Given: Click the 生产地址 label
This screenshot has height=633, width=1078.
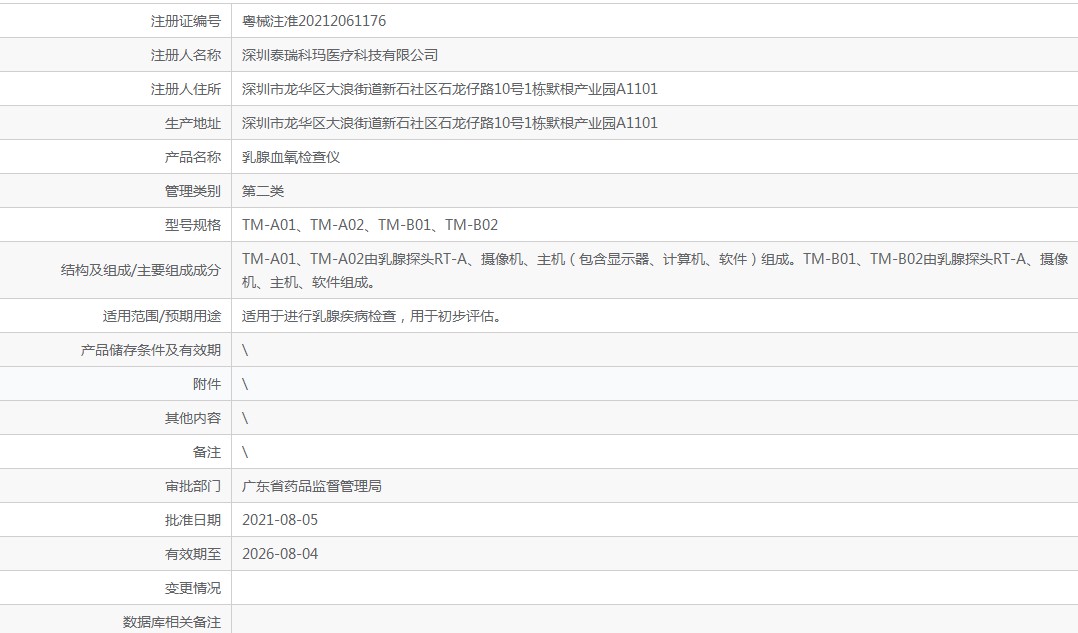Looking at the screenshot, I should coord(192,123).
